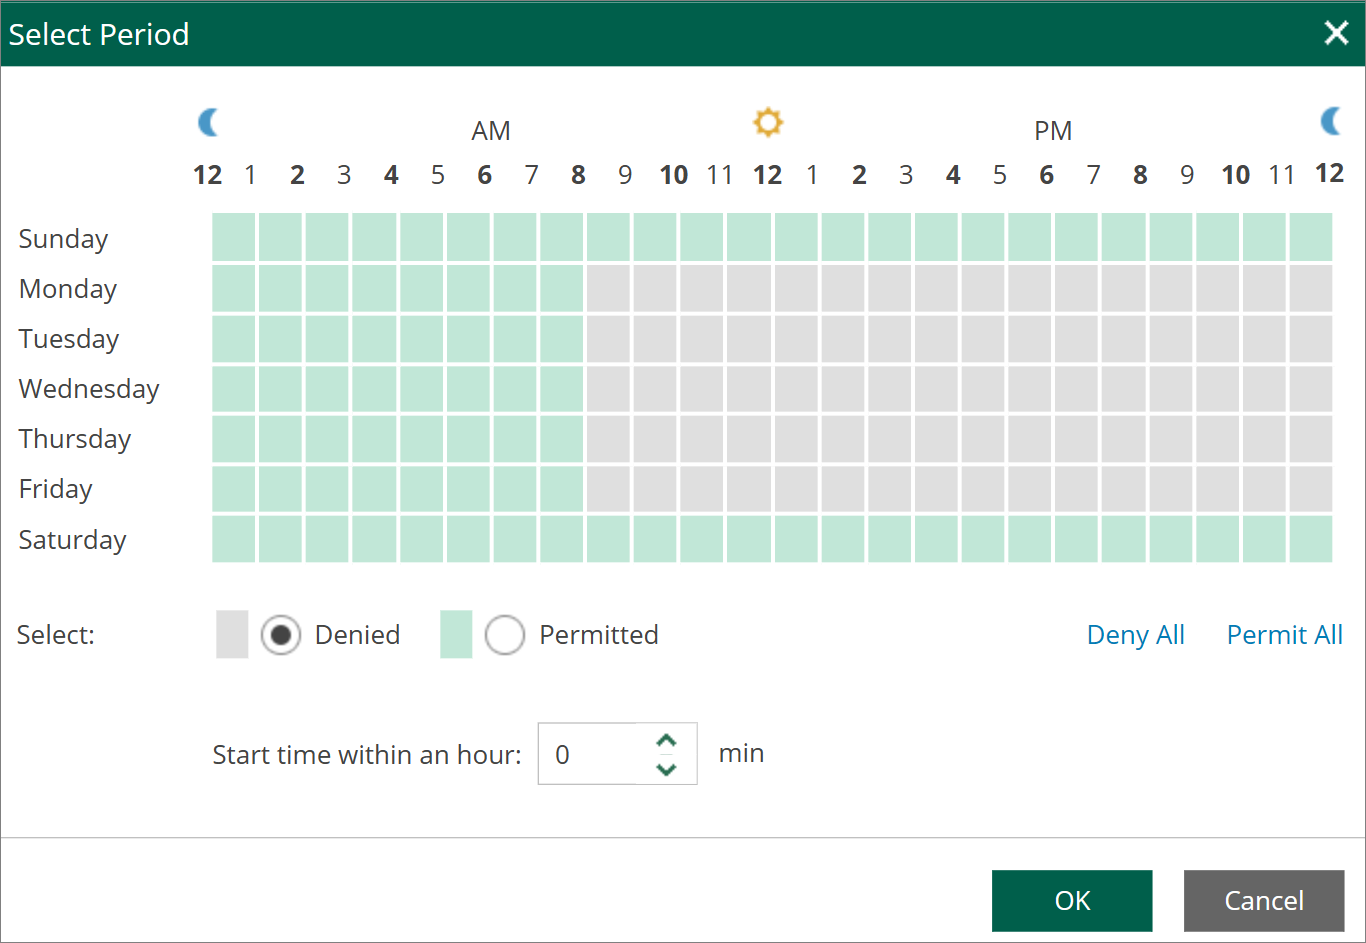Screen dimensions: 1366x943
Task: Click the last grey cell in Friday row
Action: pos(1310,489)
